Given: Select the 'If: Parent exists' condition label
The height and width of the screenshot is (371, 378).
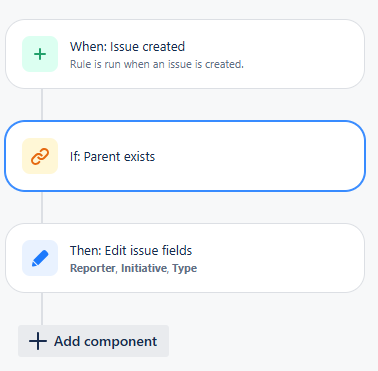Looking at the screenshot, I should 112,156.
